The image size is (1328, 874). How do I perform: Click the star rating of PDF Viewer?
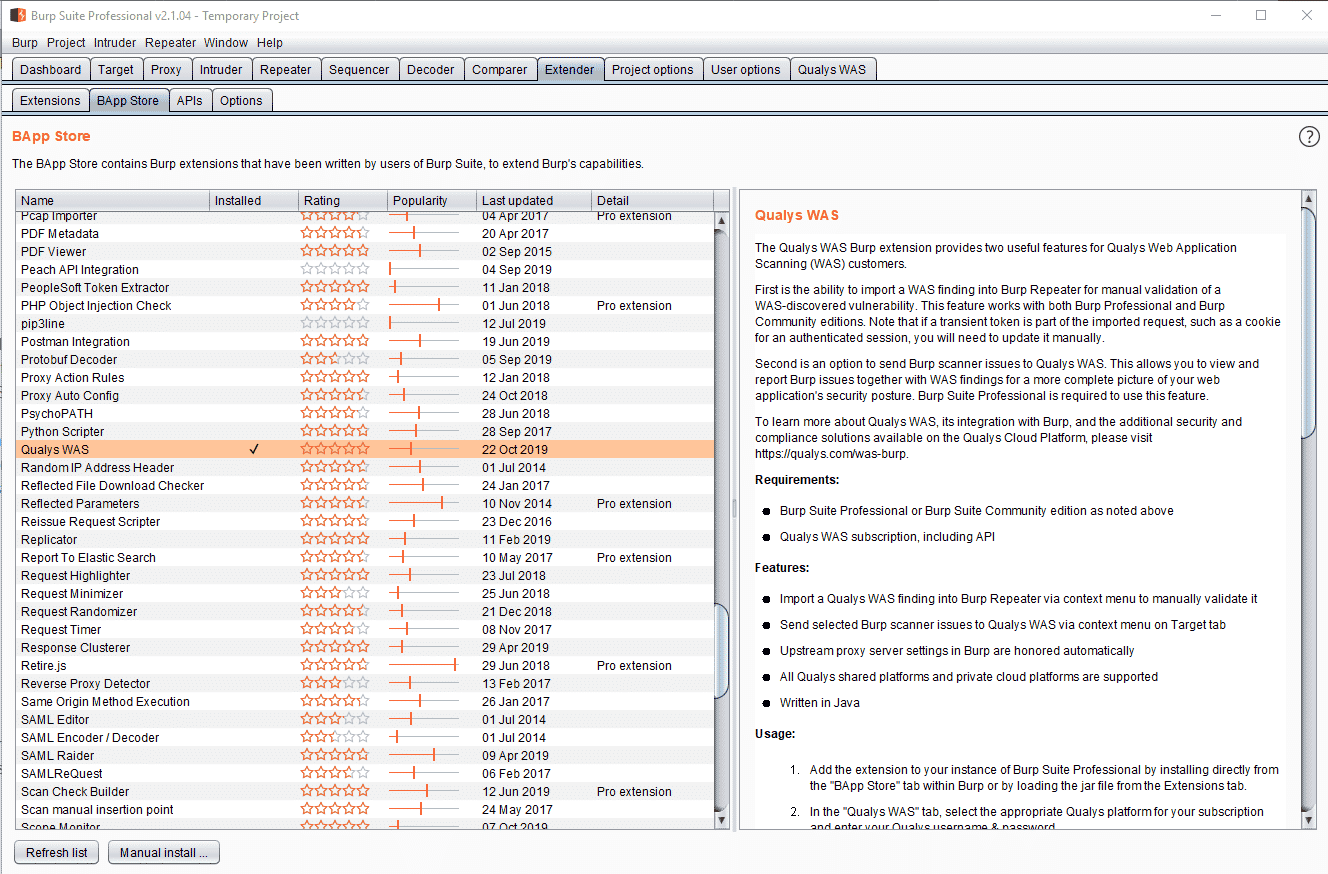point(335,252)
